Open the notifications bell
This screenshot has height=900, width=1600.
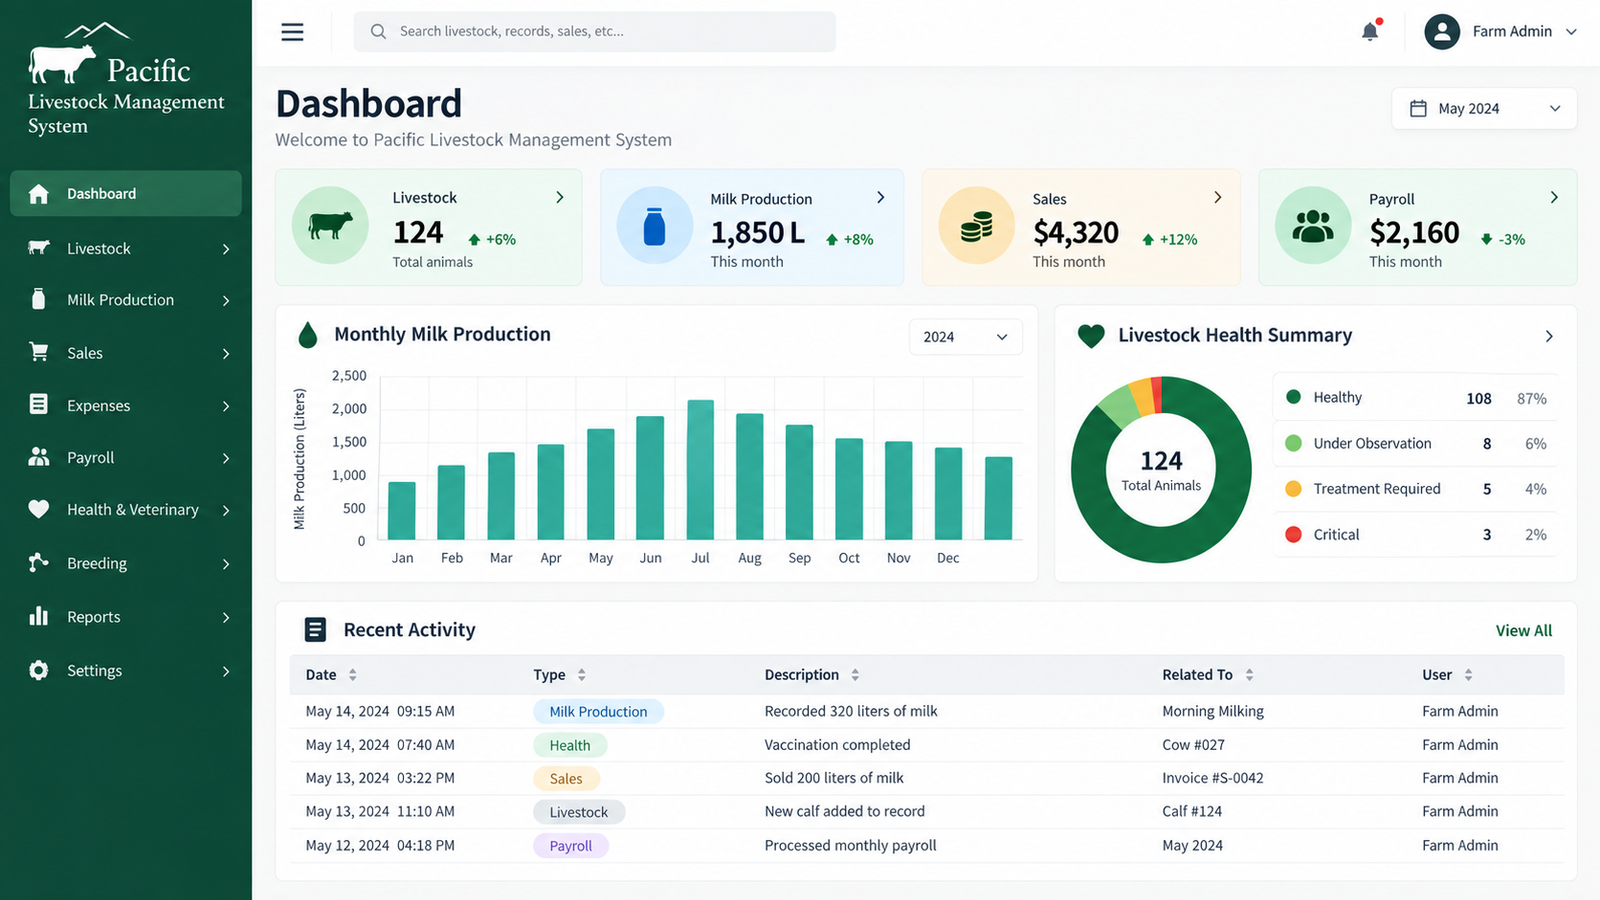[x=1370, y=31]
